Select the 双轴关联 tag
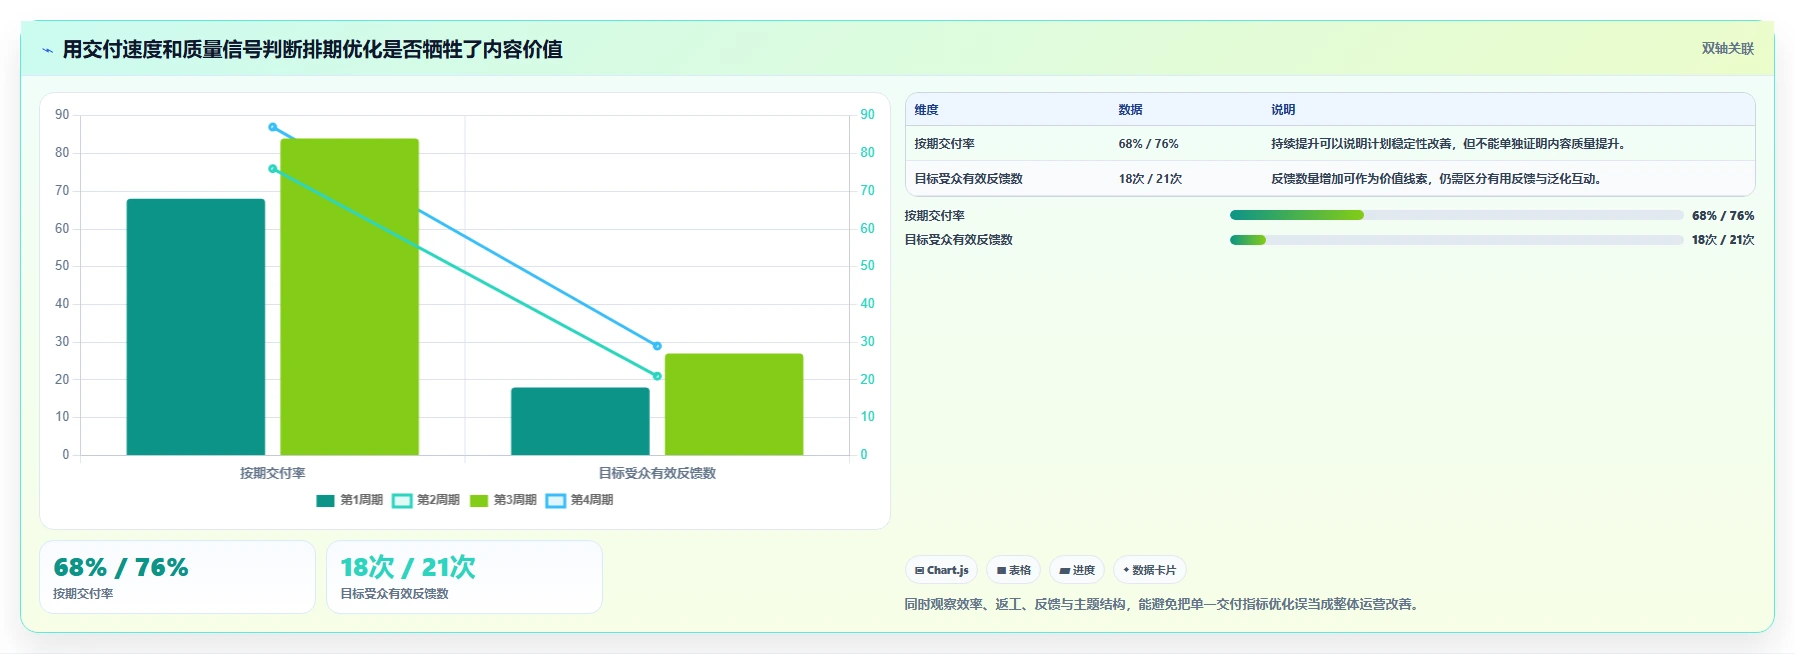The image size is (1795, 654). coord(1728,48)
